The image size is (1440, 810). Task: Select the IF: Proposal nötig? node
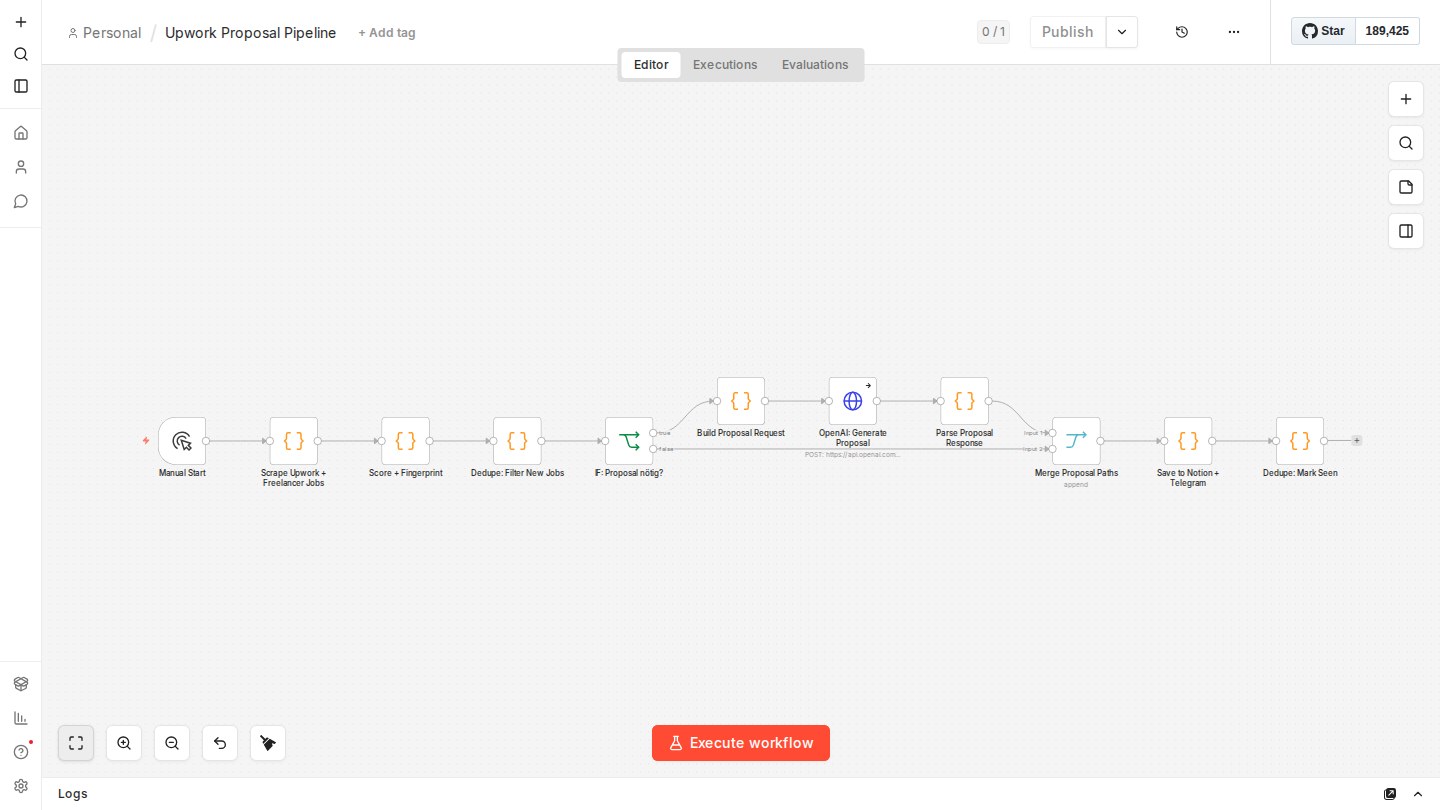pos(629,441)
